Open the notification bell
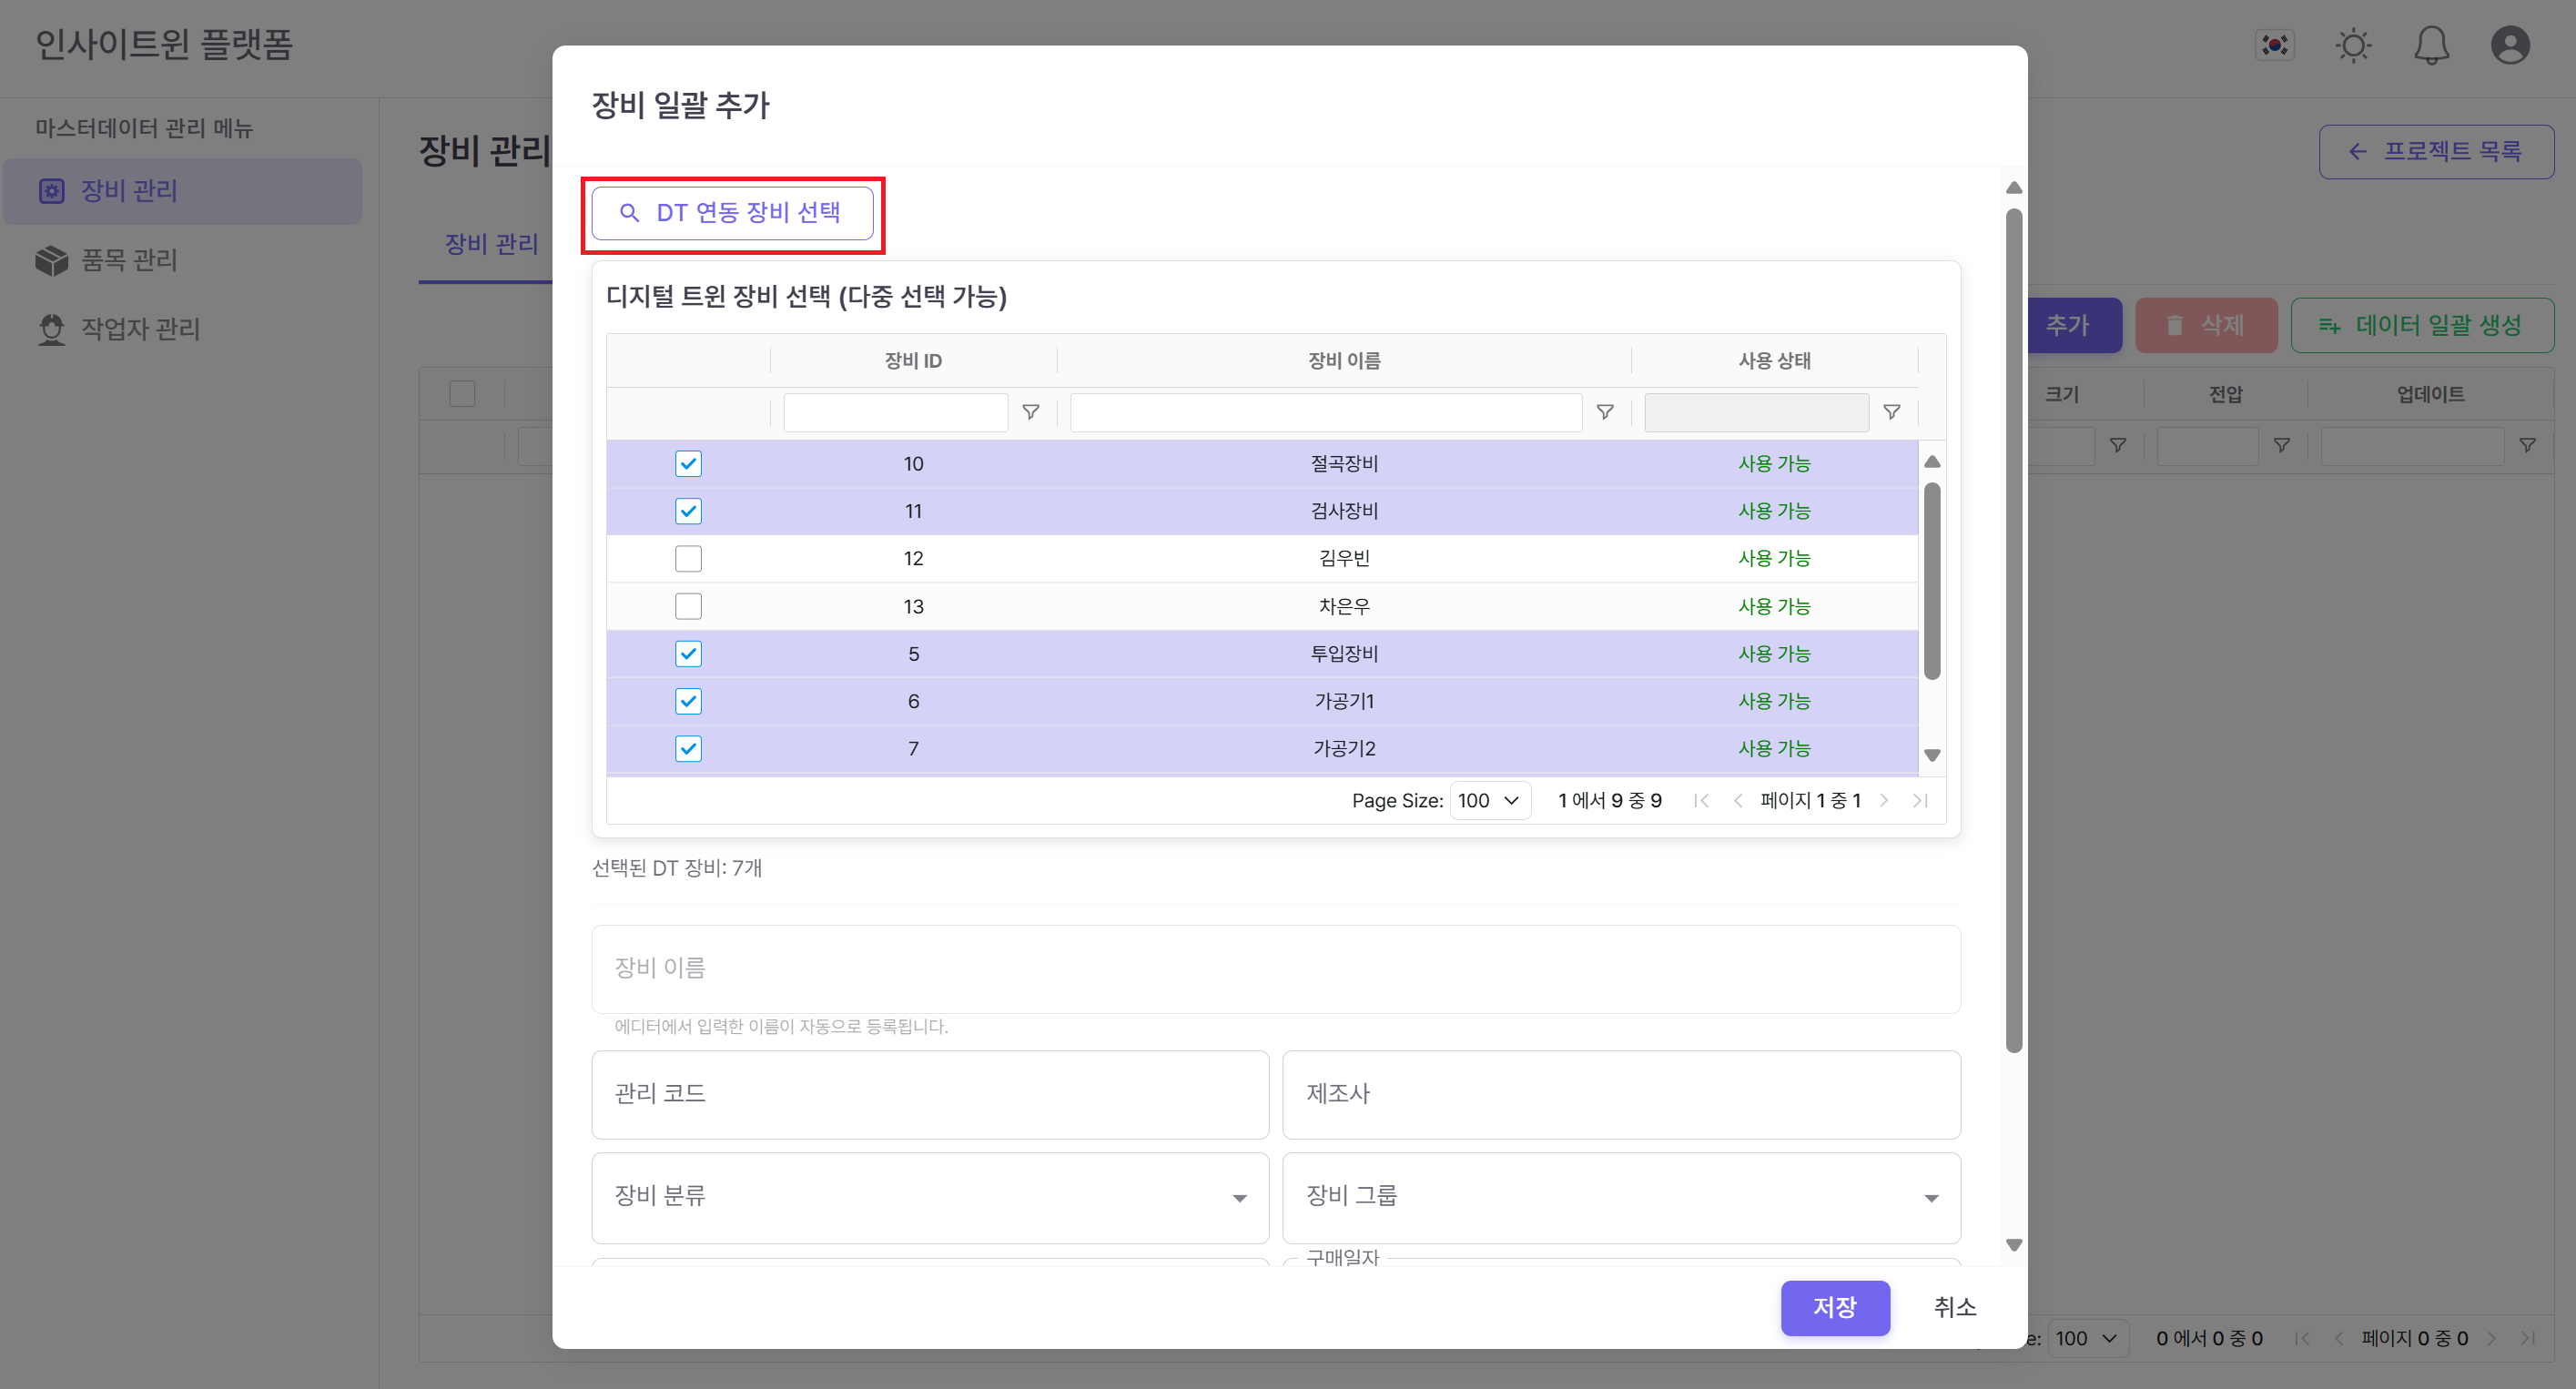 [x=2432, y=45]
